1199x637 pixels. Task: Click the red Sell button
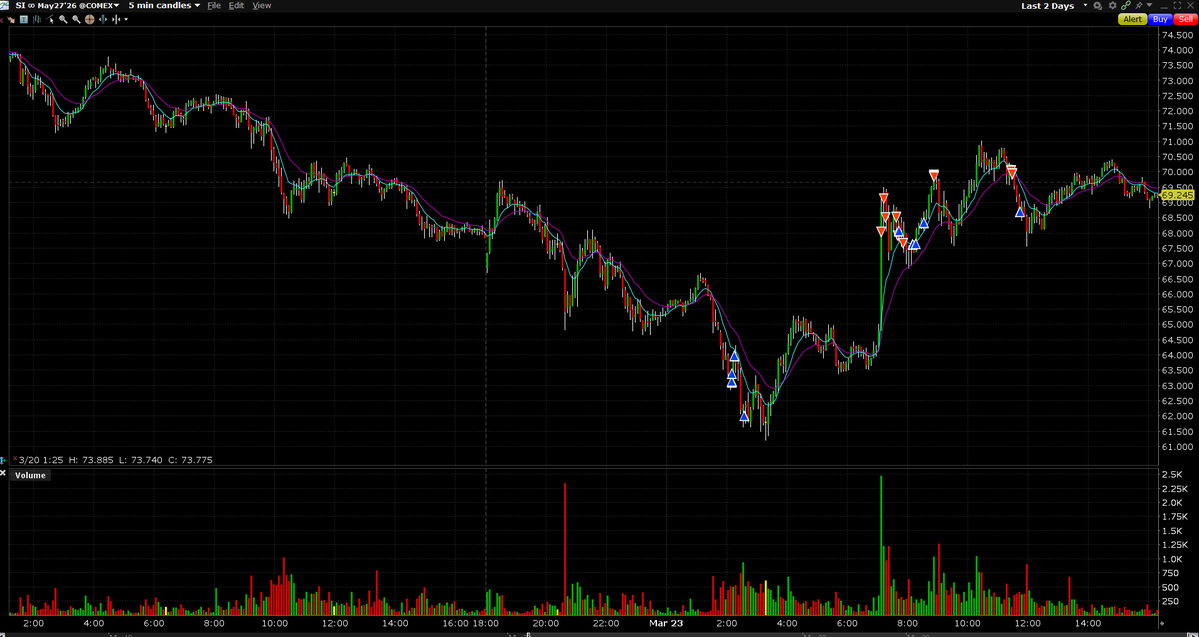pos(1186,19)
